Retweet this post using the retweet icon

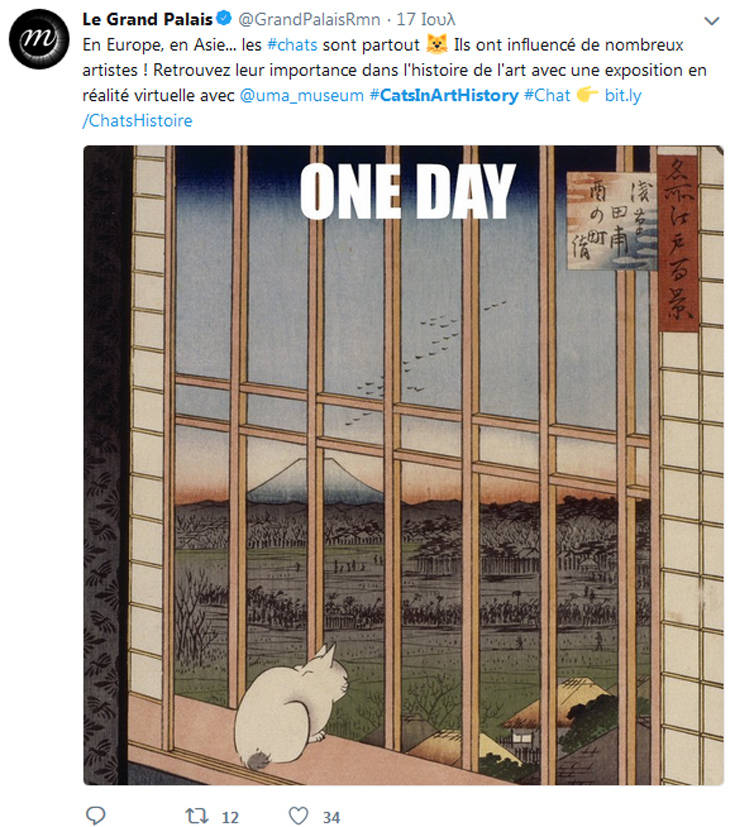click(197, 816)
